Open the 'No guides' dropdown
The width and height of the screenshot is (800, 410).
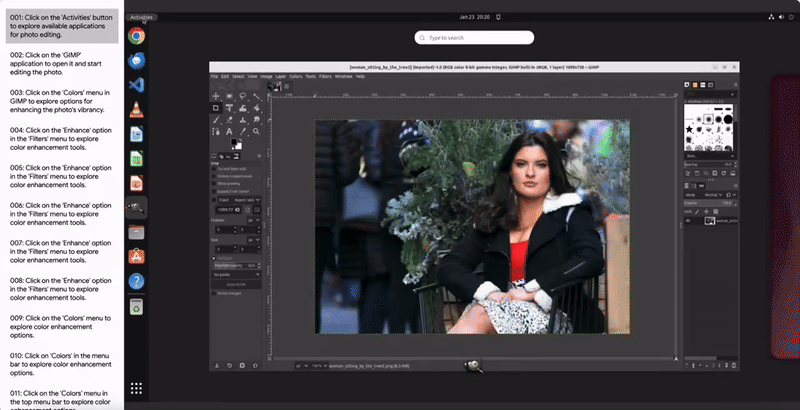pyautogui.click(x=236, y=274)
